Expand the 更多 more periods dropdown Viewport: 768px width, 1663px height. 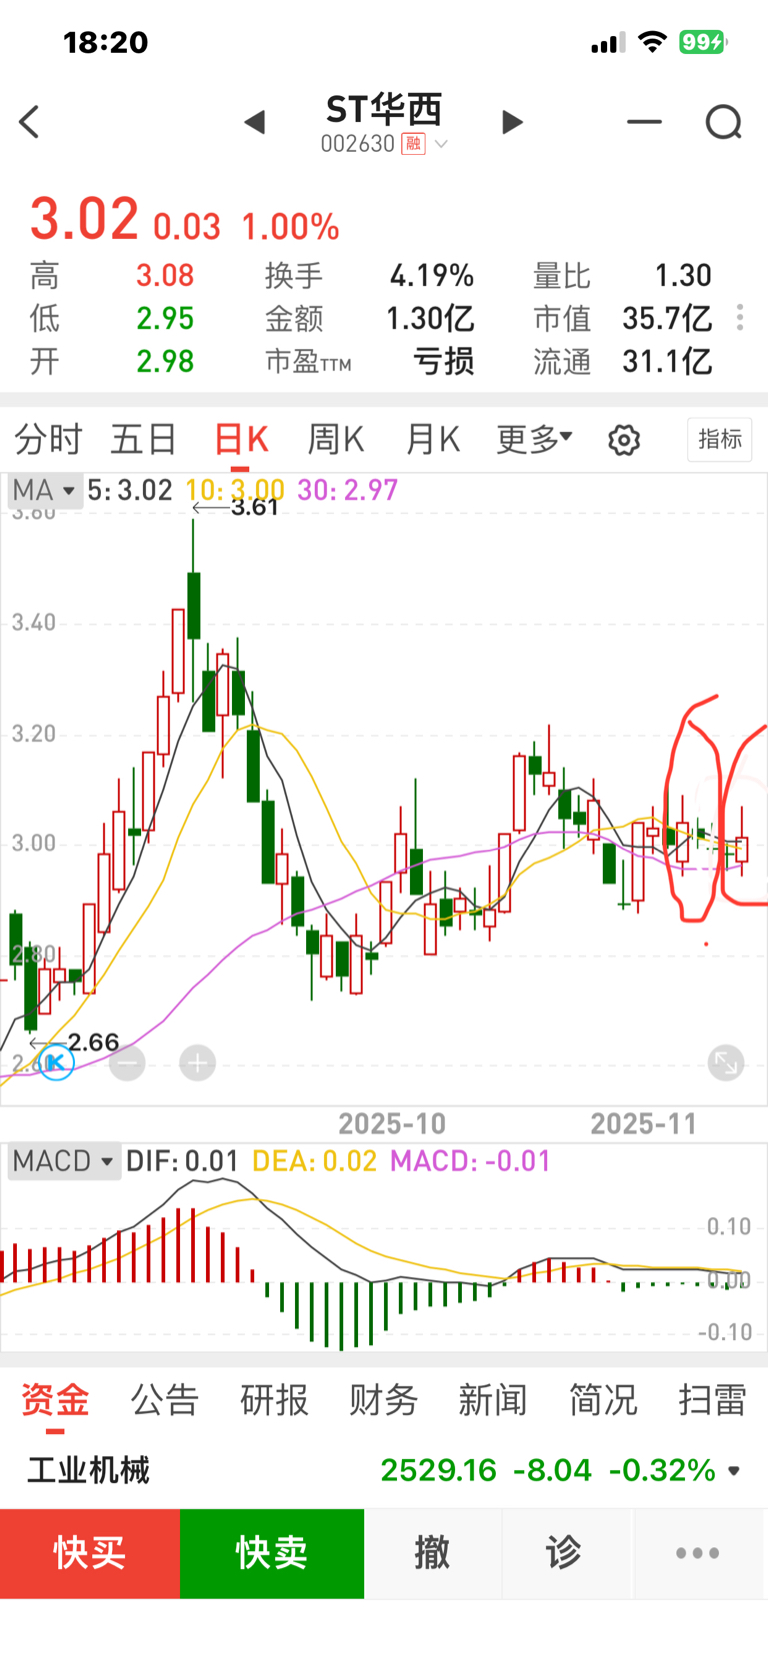(535, 439)
